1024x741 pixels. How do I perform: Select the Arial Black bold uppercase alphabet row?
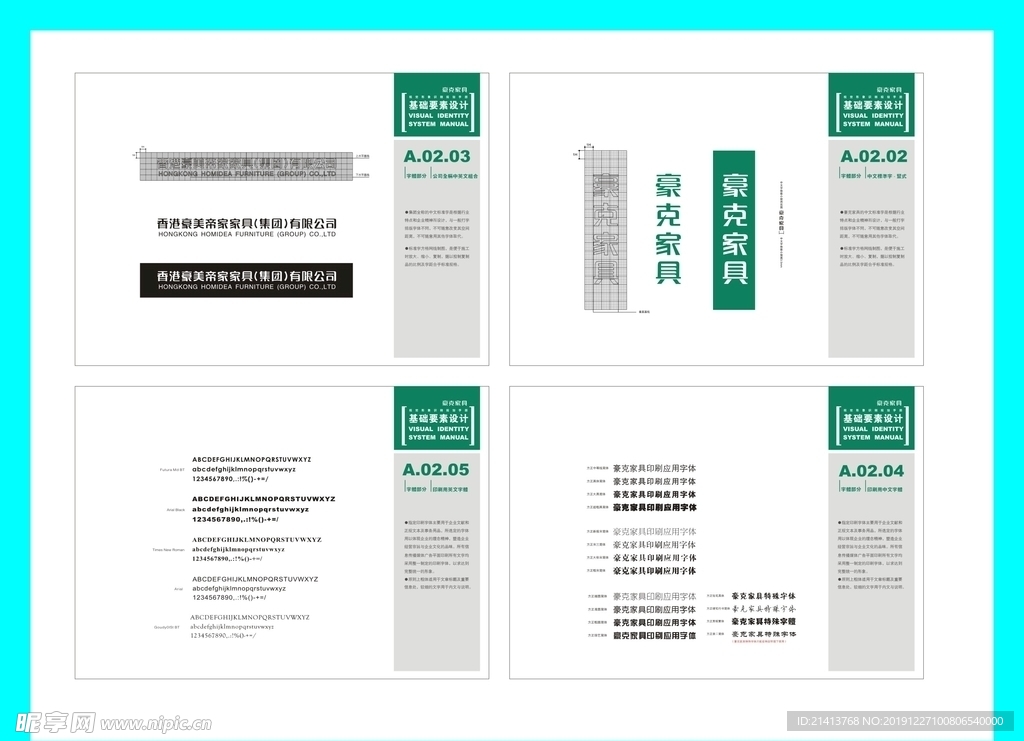point(263,499)
